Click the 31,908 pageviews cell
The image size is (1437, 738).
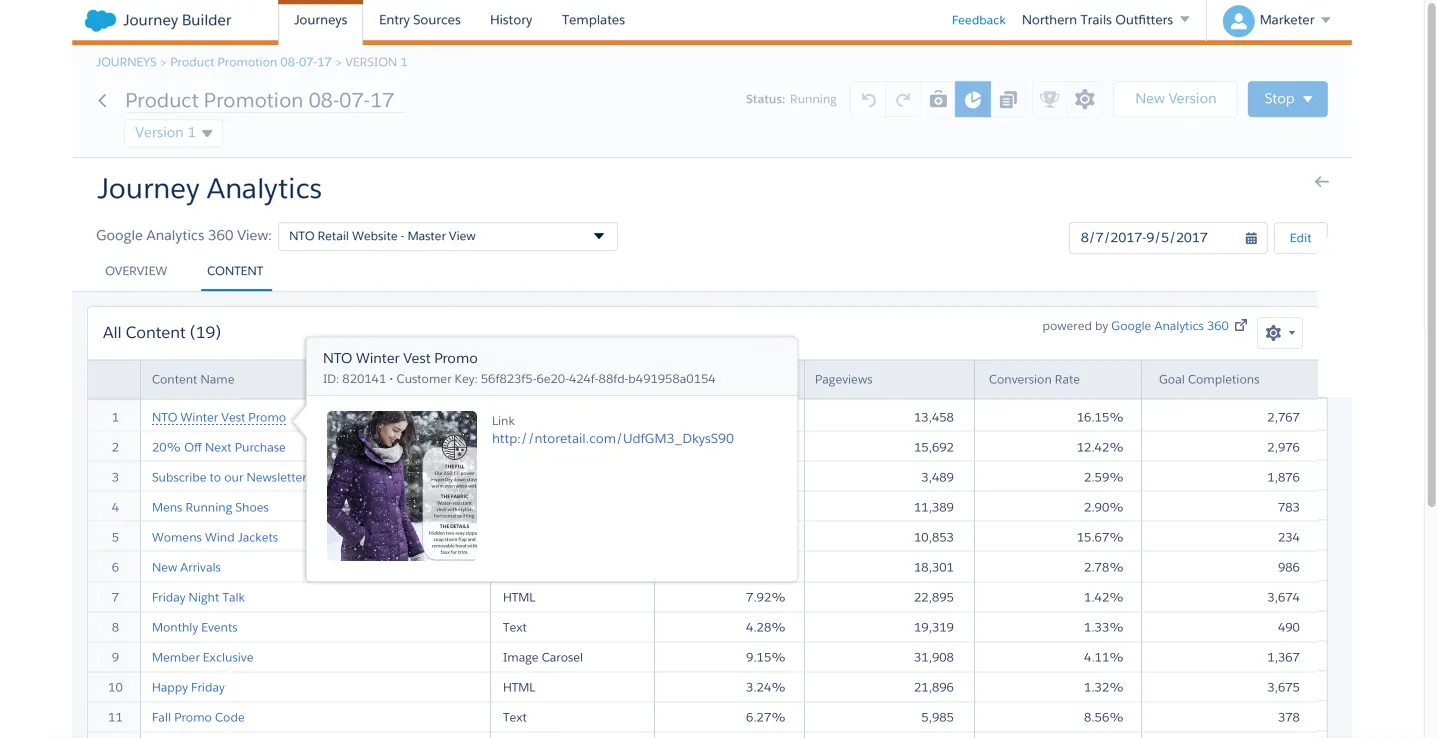pyautogui.click(x=890, y=657)
